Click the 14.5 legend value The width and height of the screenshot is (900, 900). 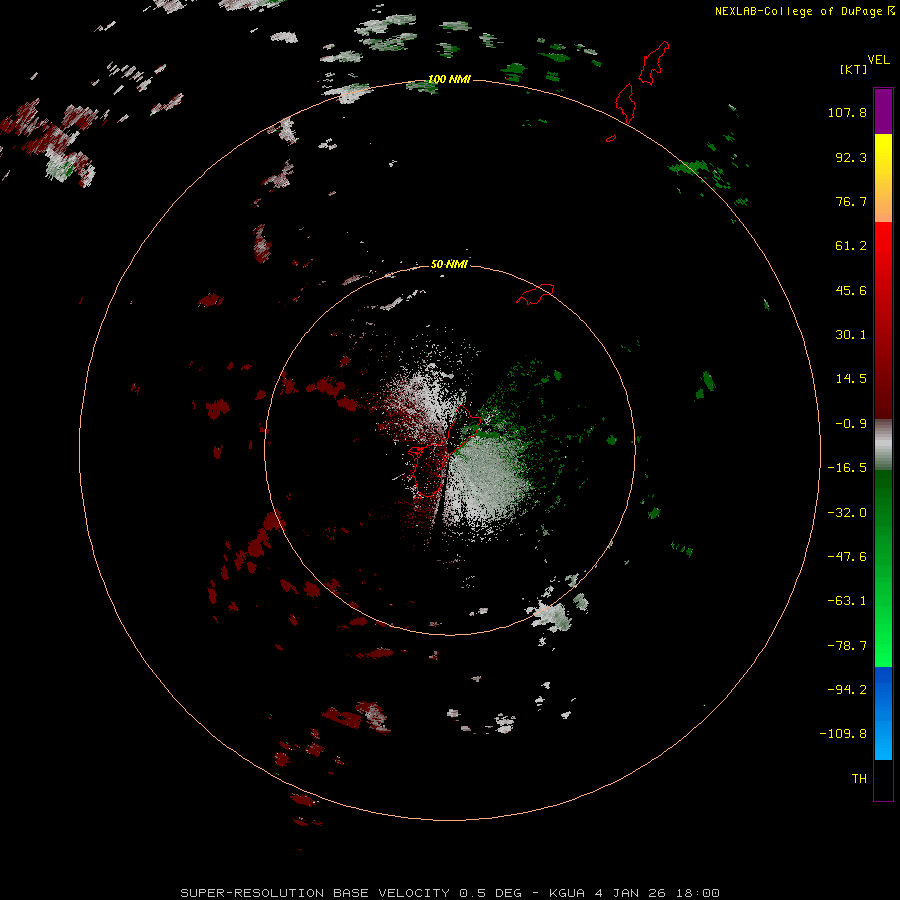[x=851, y=379]
